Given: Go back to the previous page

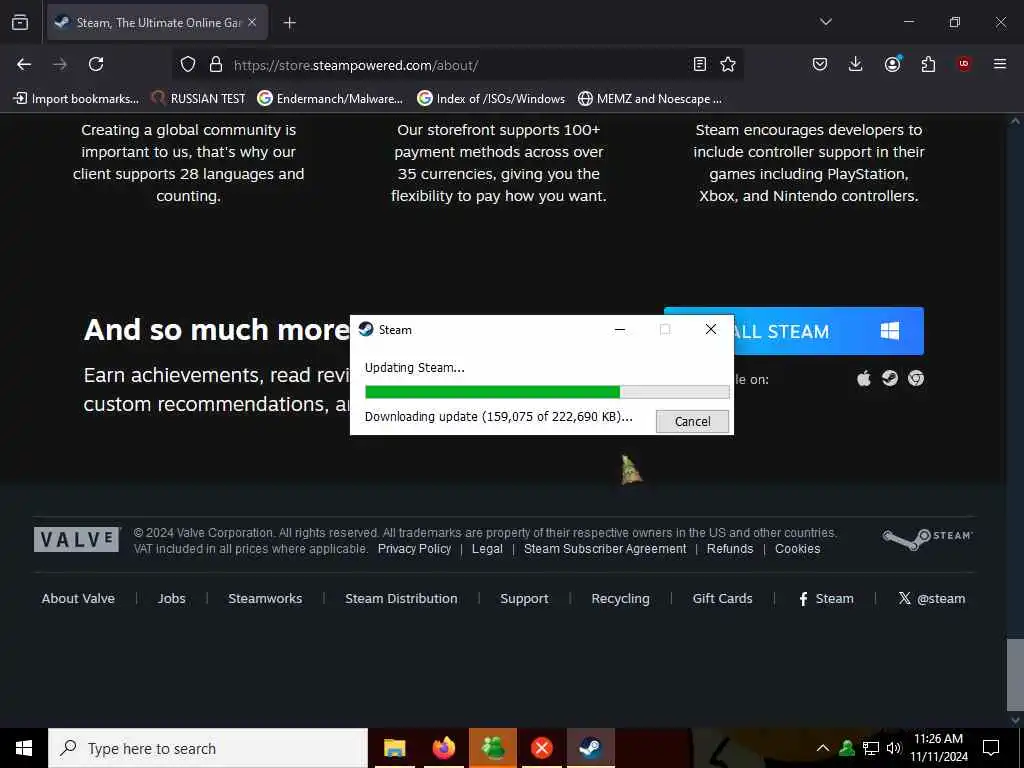Looking at the screenshot, I should (x=24, y=64).
